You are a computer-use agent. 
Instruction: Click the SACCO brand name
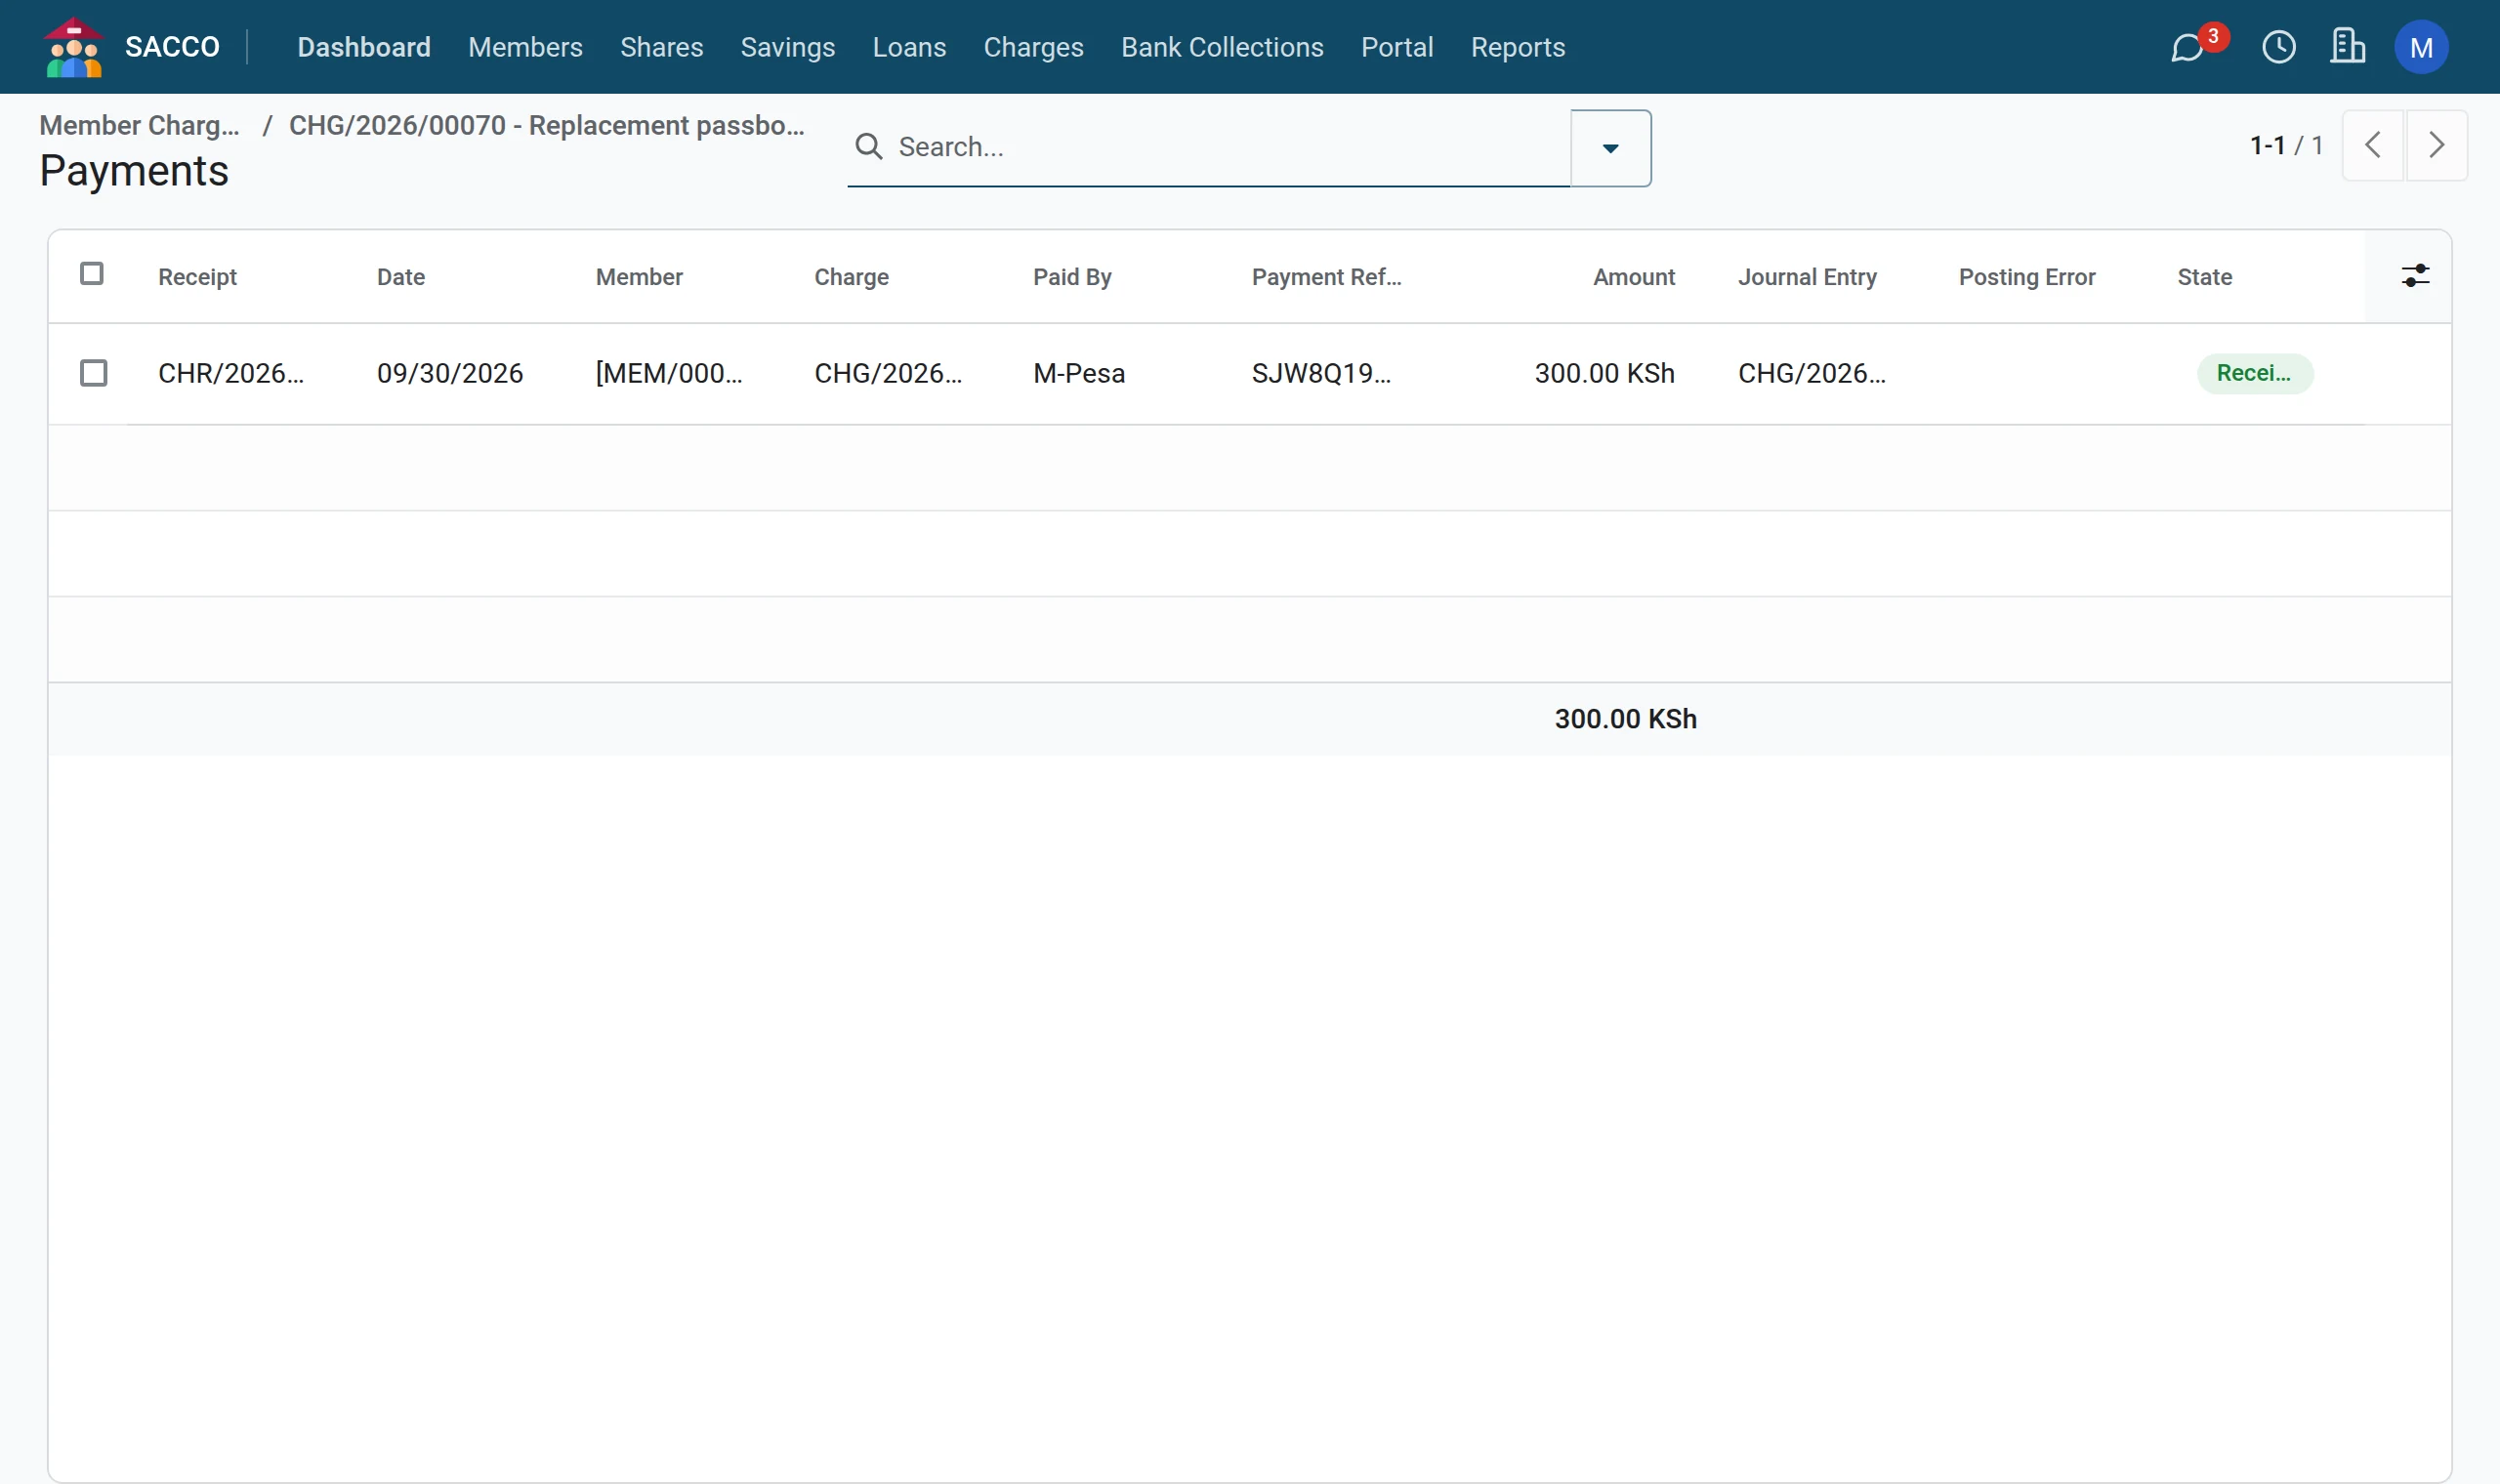(x=172, y=47)
